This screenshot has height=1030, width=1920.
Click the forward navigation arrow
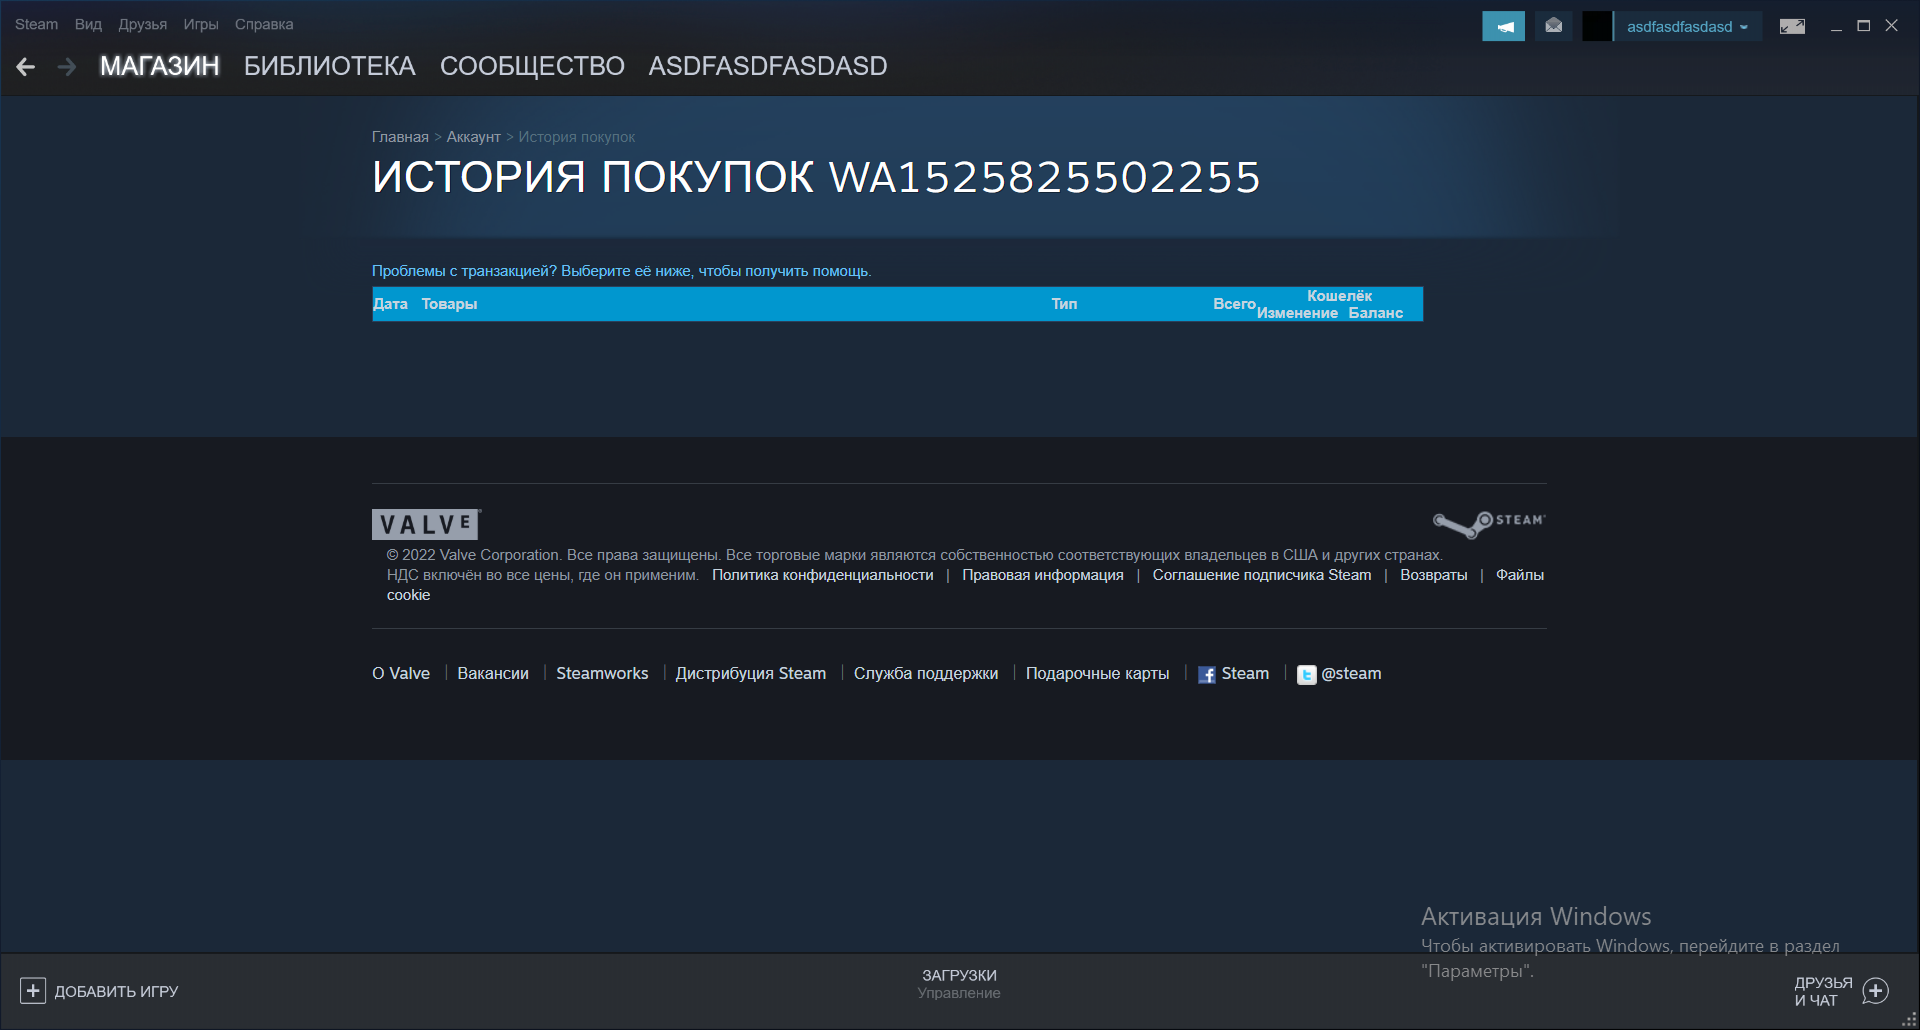click(x=67, y=67)
